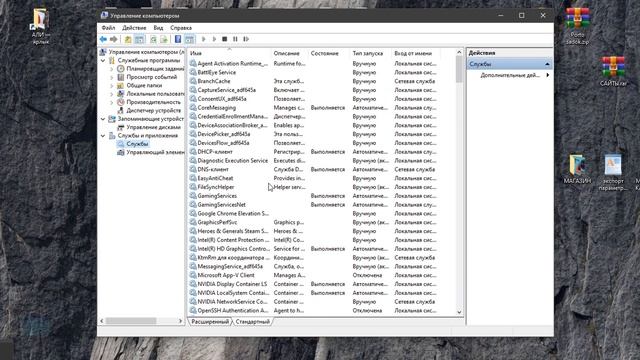Screen dimensions: 640x360
Task: Click the Локальные пользователи tree icon
Action: [x=120, y=94]
